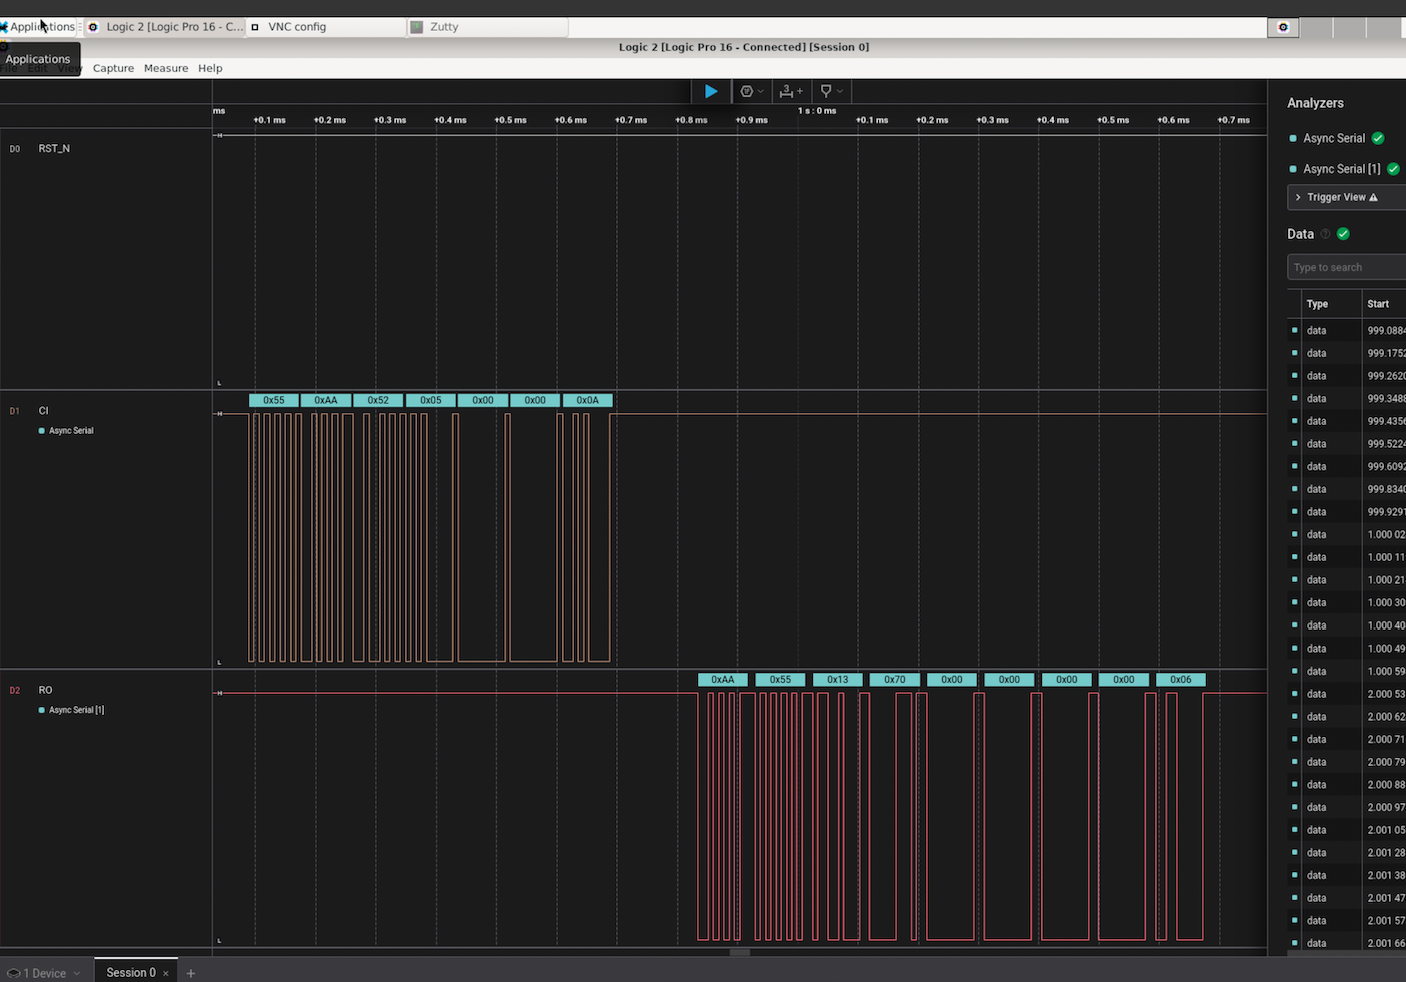Click the teal color square of Async Serial [1] analyzer

pyautogui.click(x=1293, y=169)
